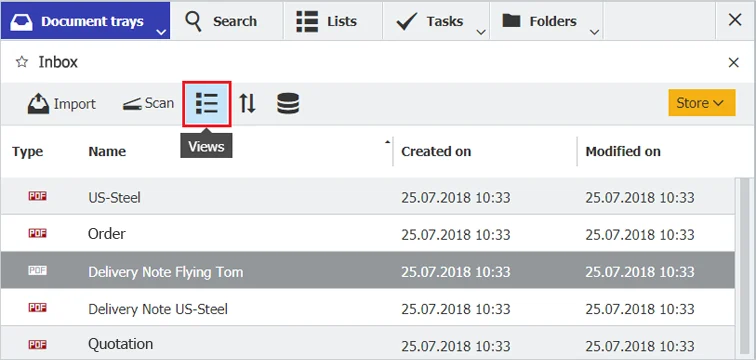
Task: Close the top tab bar panel
Action: coord(735,20)
